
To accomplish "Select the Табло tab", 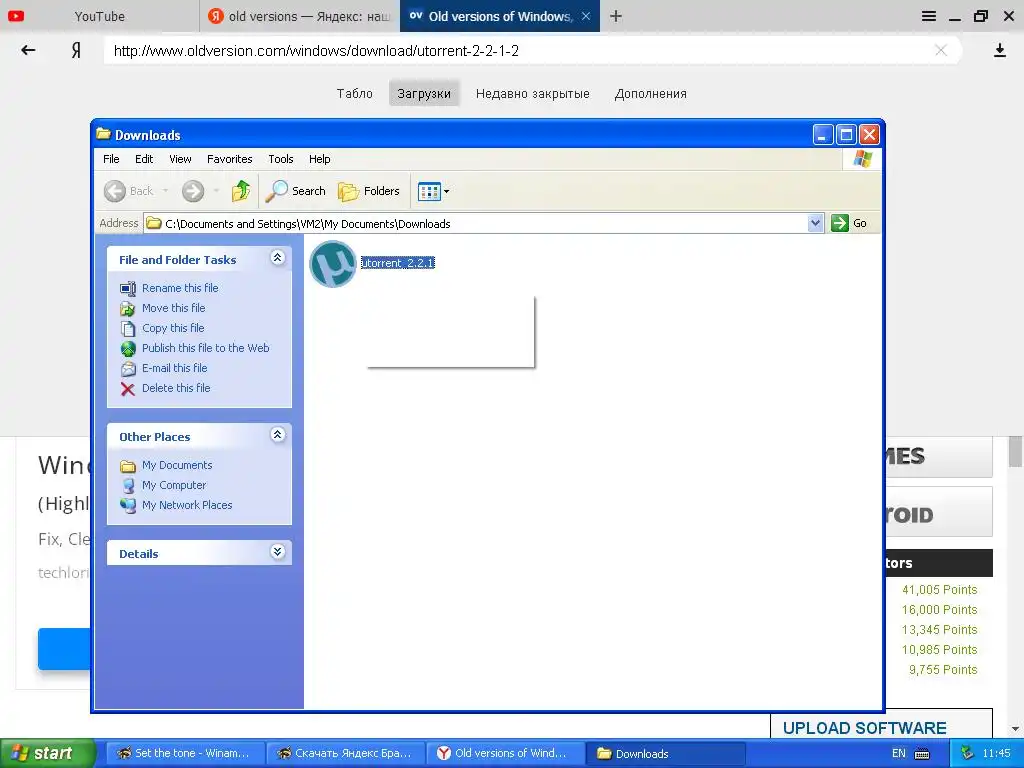I will click(355, 93).
